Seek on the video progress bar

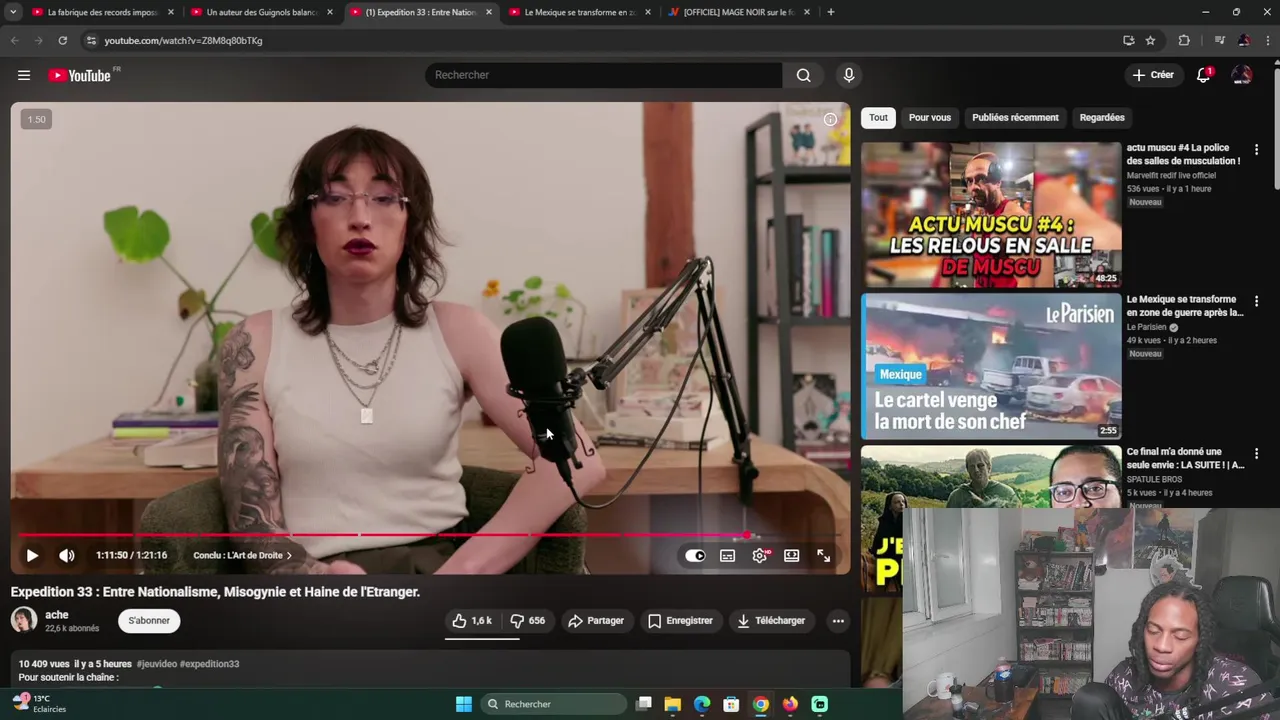click(x=430, y=535)
